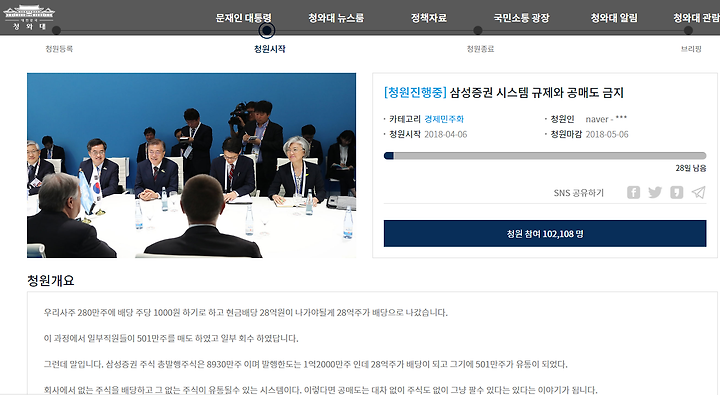
Task: Click the petition title 삼성증권 시스템 규제와 공매도 금지
Action: (x=537, y=92)
